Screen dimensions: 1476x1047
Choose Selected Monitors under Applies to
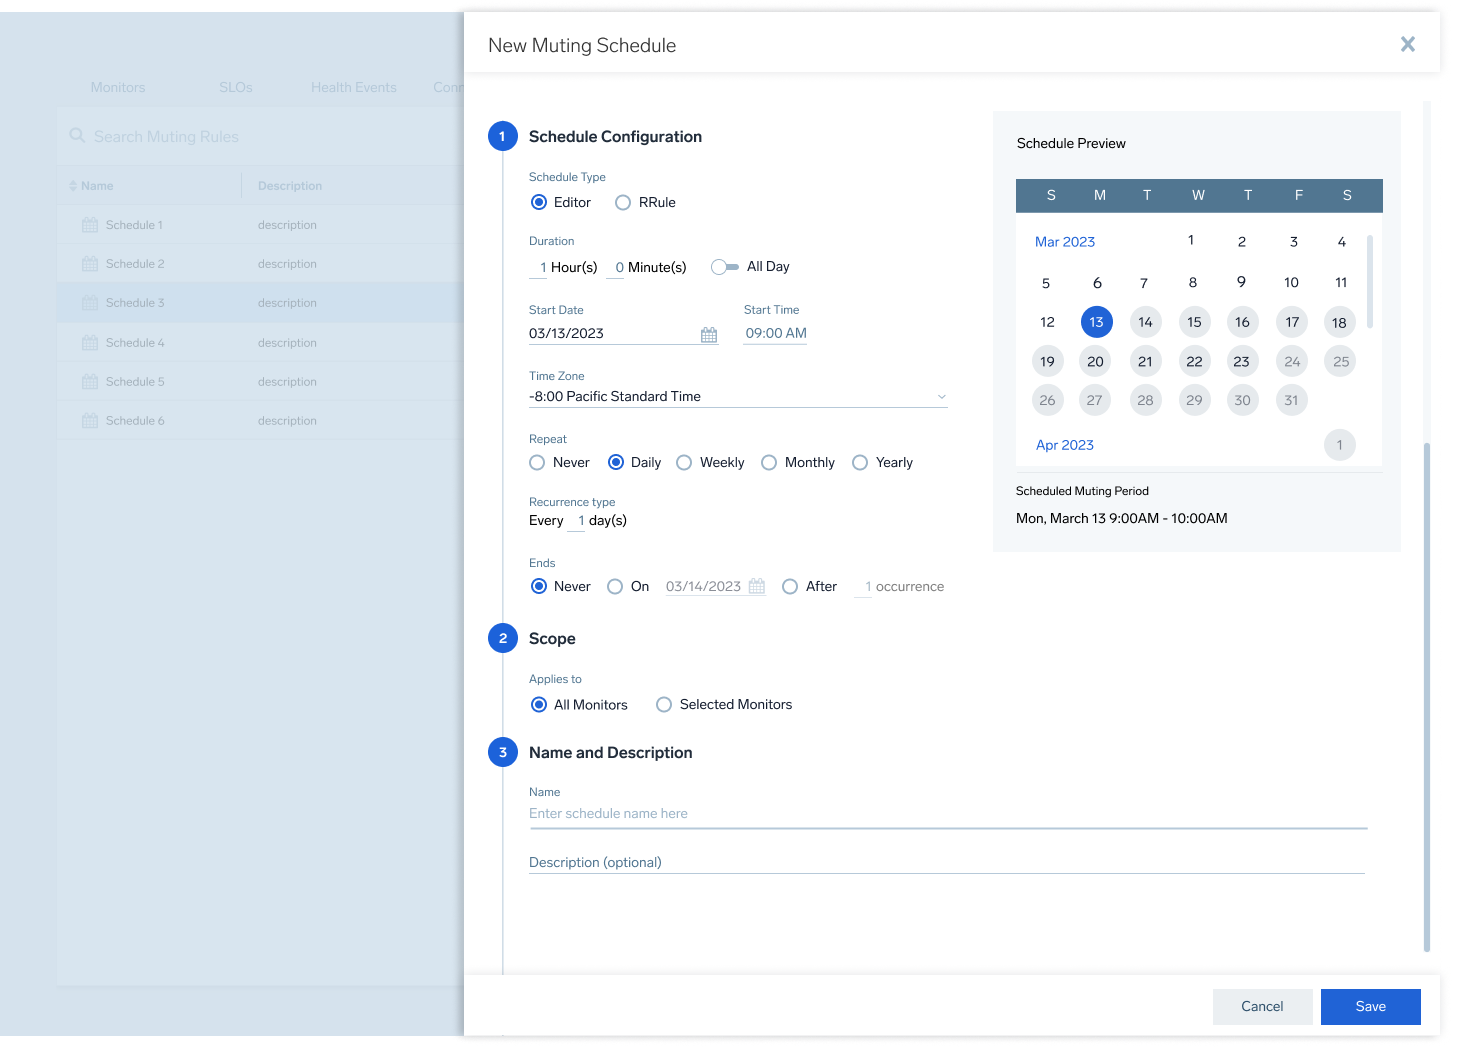[664, 704]
